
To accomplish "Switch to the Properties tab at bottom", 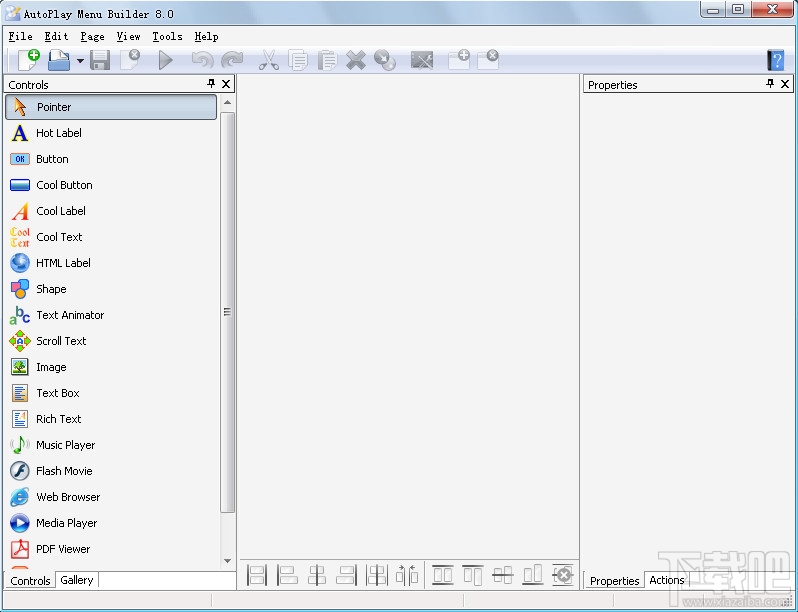I will pos(614,580).
